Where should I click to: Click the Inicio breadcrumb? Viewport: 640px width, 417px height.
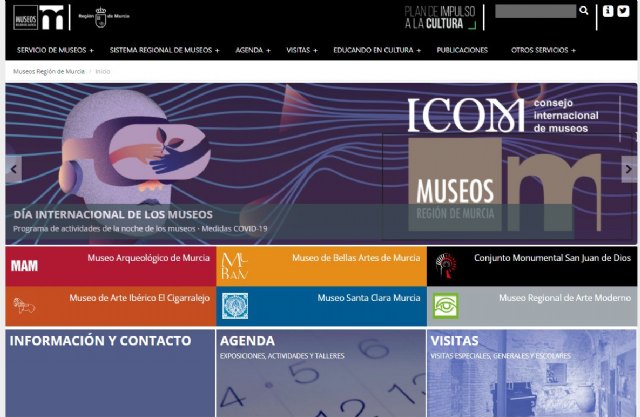tap(103, 71)
